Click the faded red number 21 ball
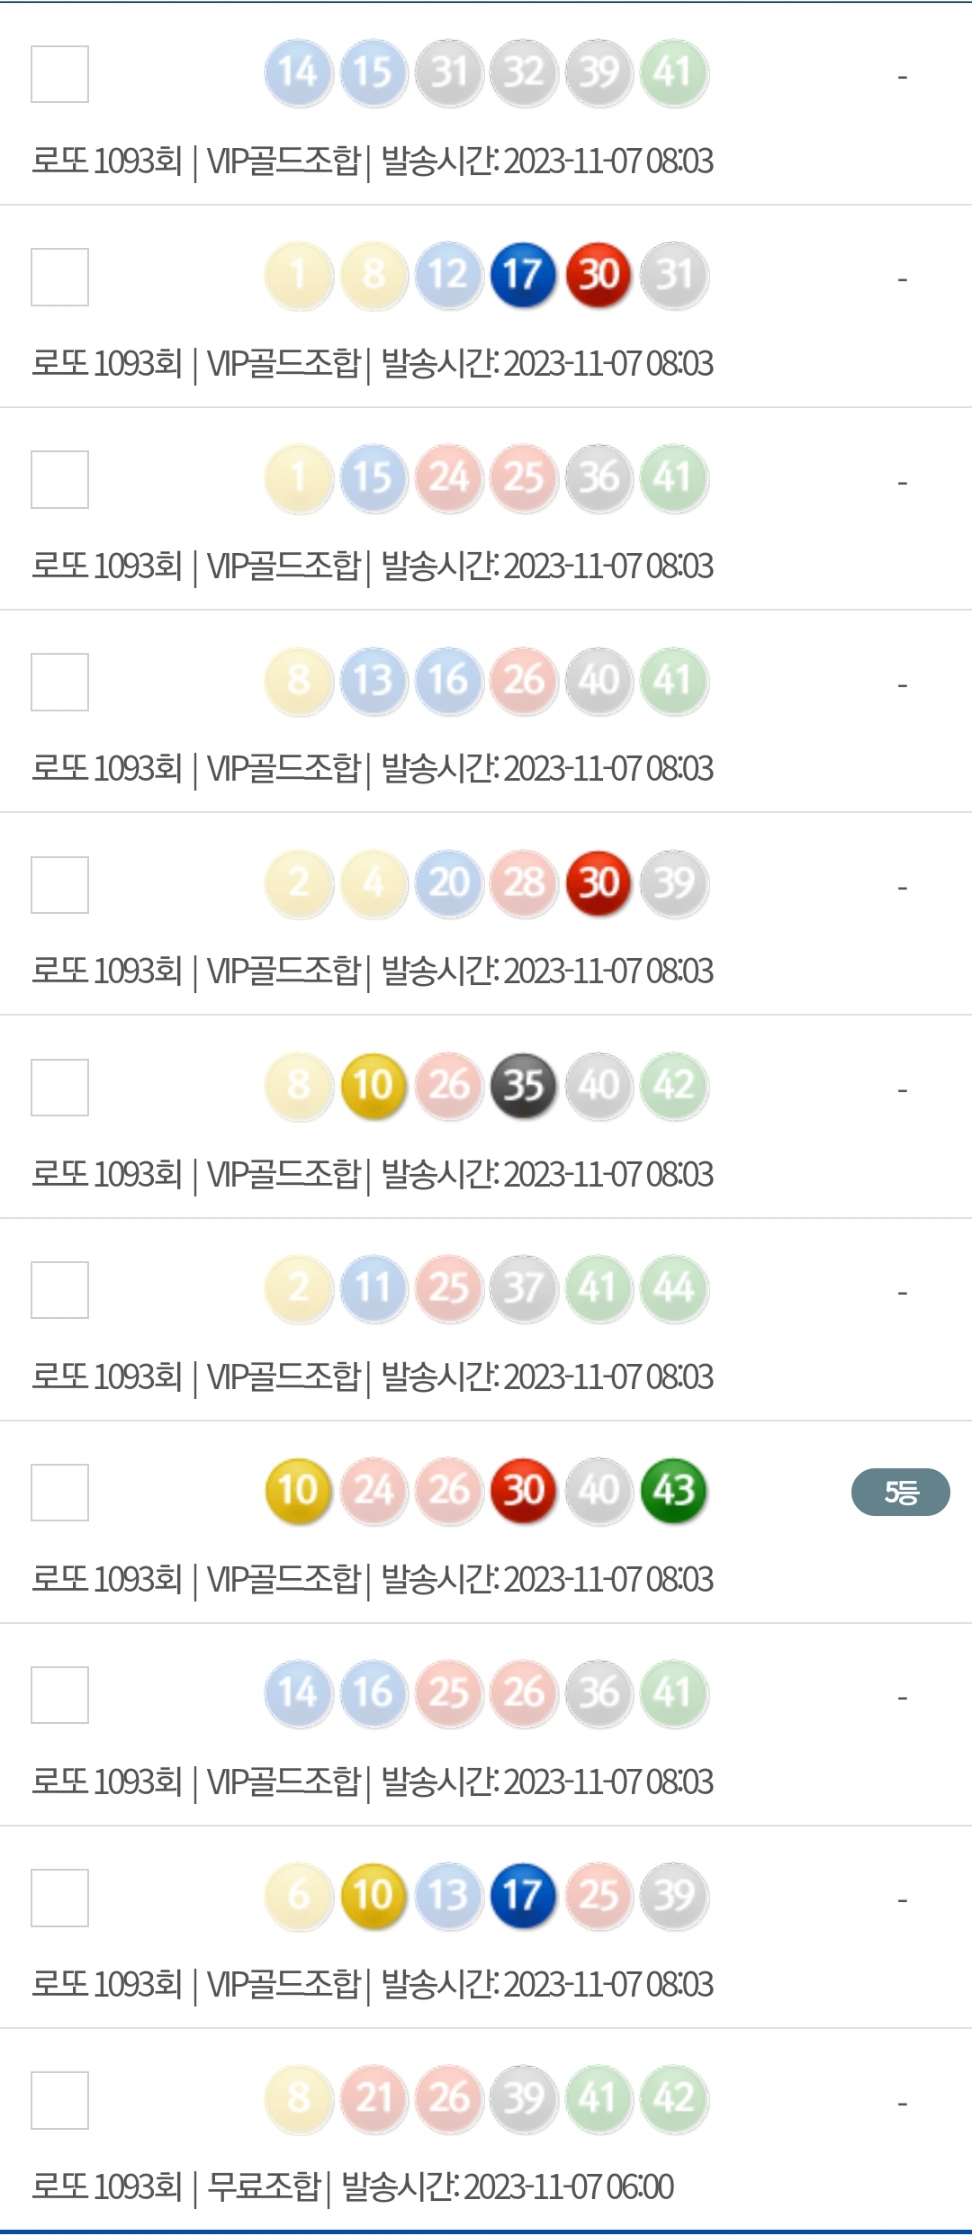This screenshot has width=972, height=2235. tap(373, 2097)
